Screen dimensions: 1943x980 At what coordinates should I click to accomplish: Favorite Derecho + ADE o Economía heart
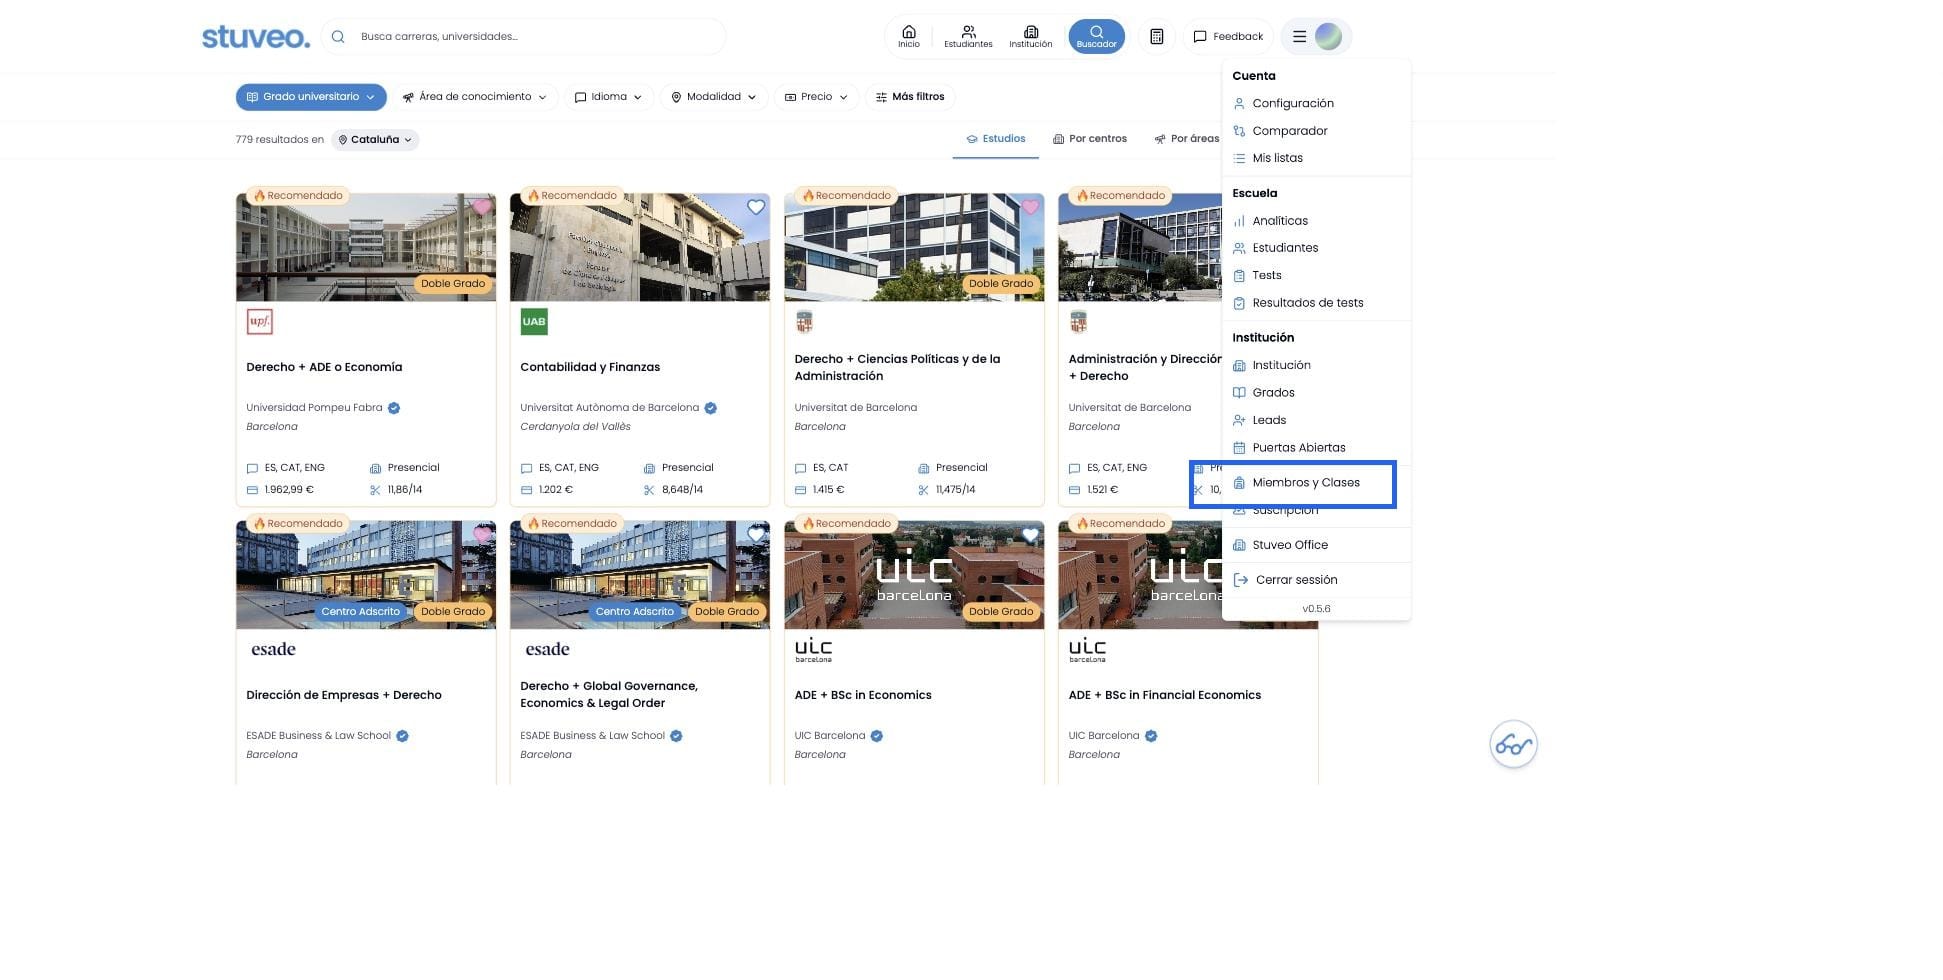tap(481, 207)
